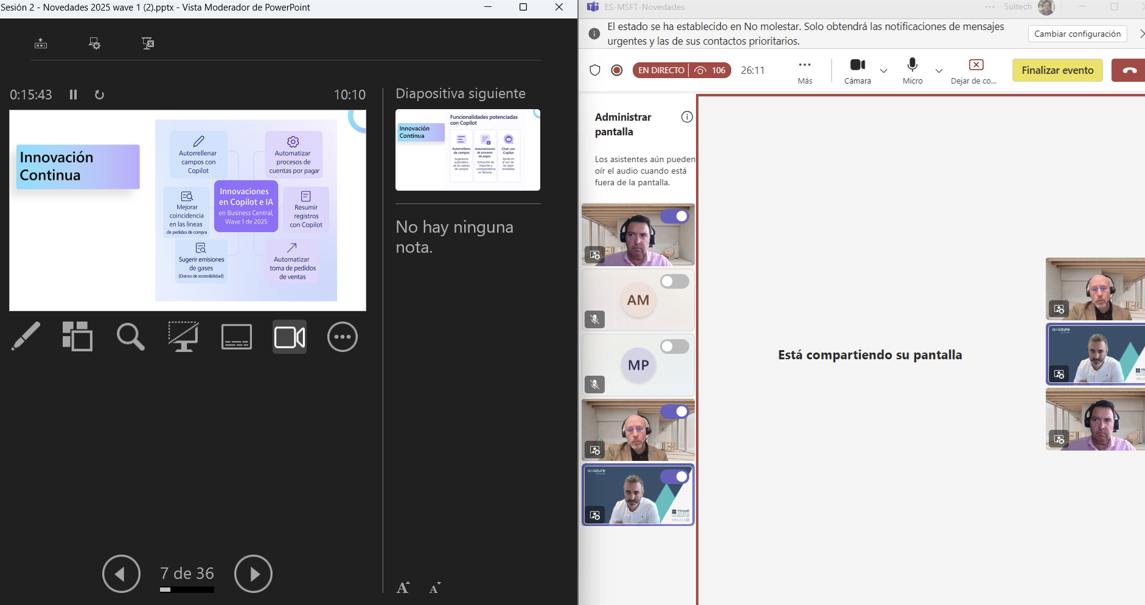The height and width of the screenshot is (605, 1145).
Task: Click the 26:11 meeting duration
Action: pyautogui.click(x=753, y=70)
